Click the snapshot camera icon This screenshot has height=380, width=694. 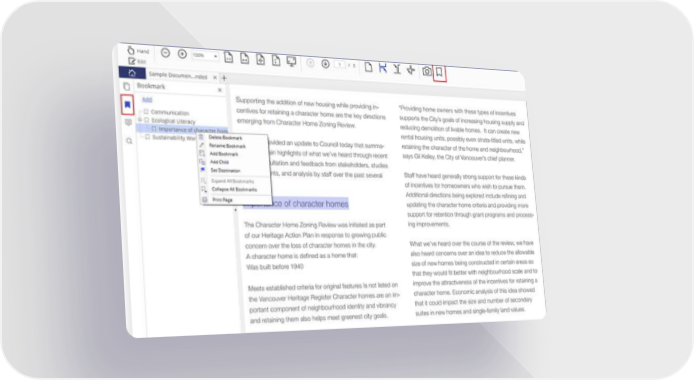click(x=427, y=71)
